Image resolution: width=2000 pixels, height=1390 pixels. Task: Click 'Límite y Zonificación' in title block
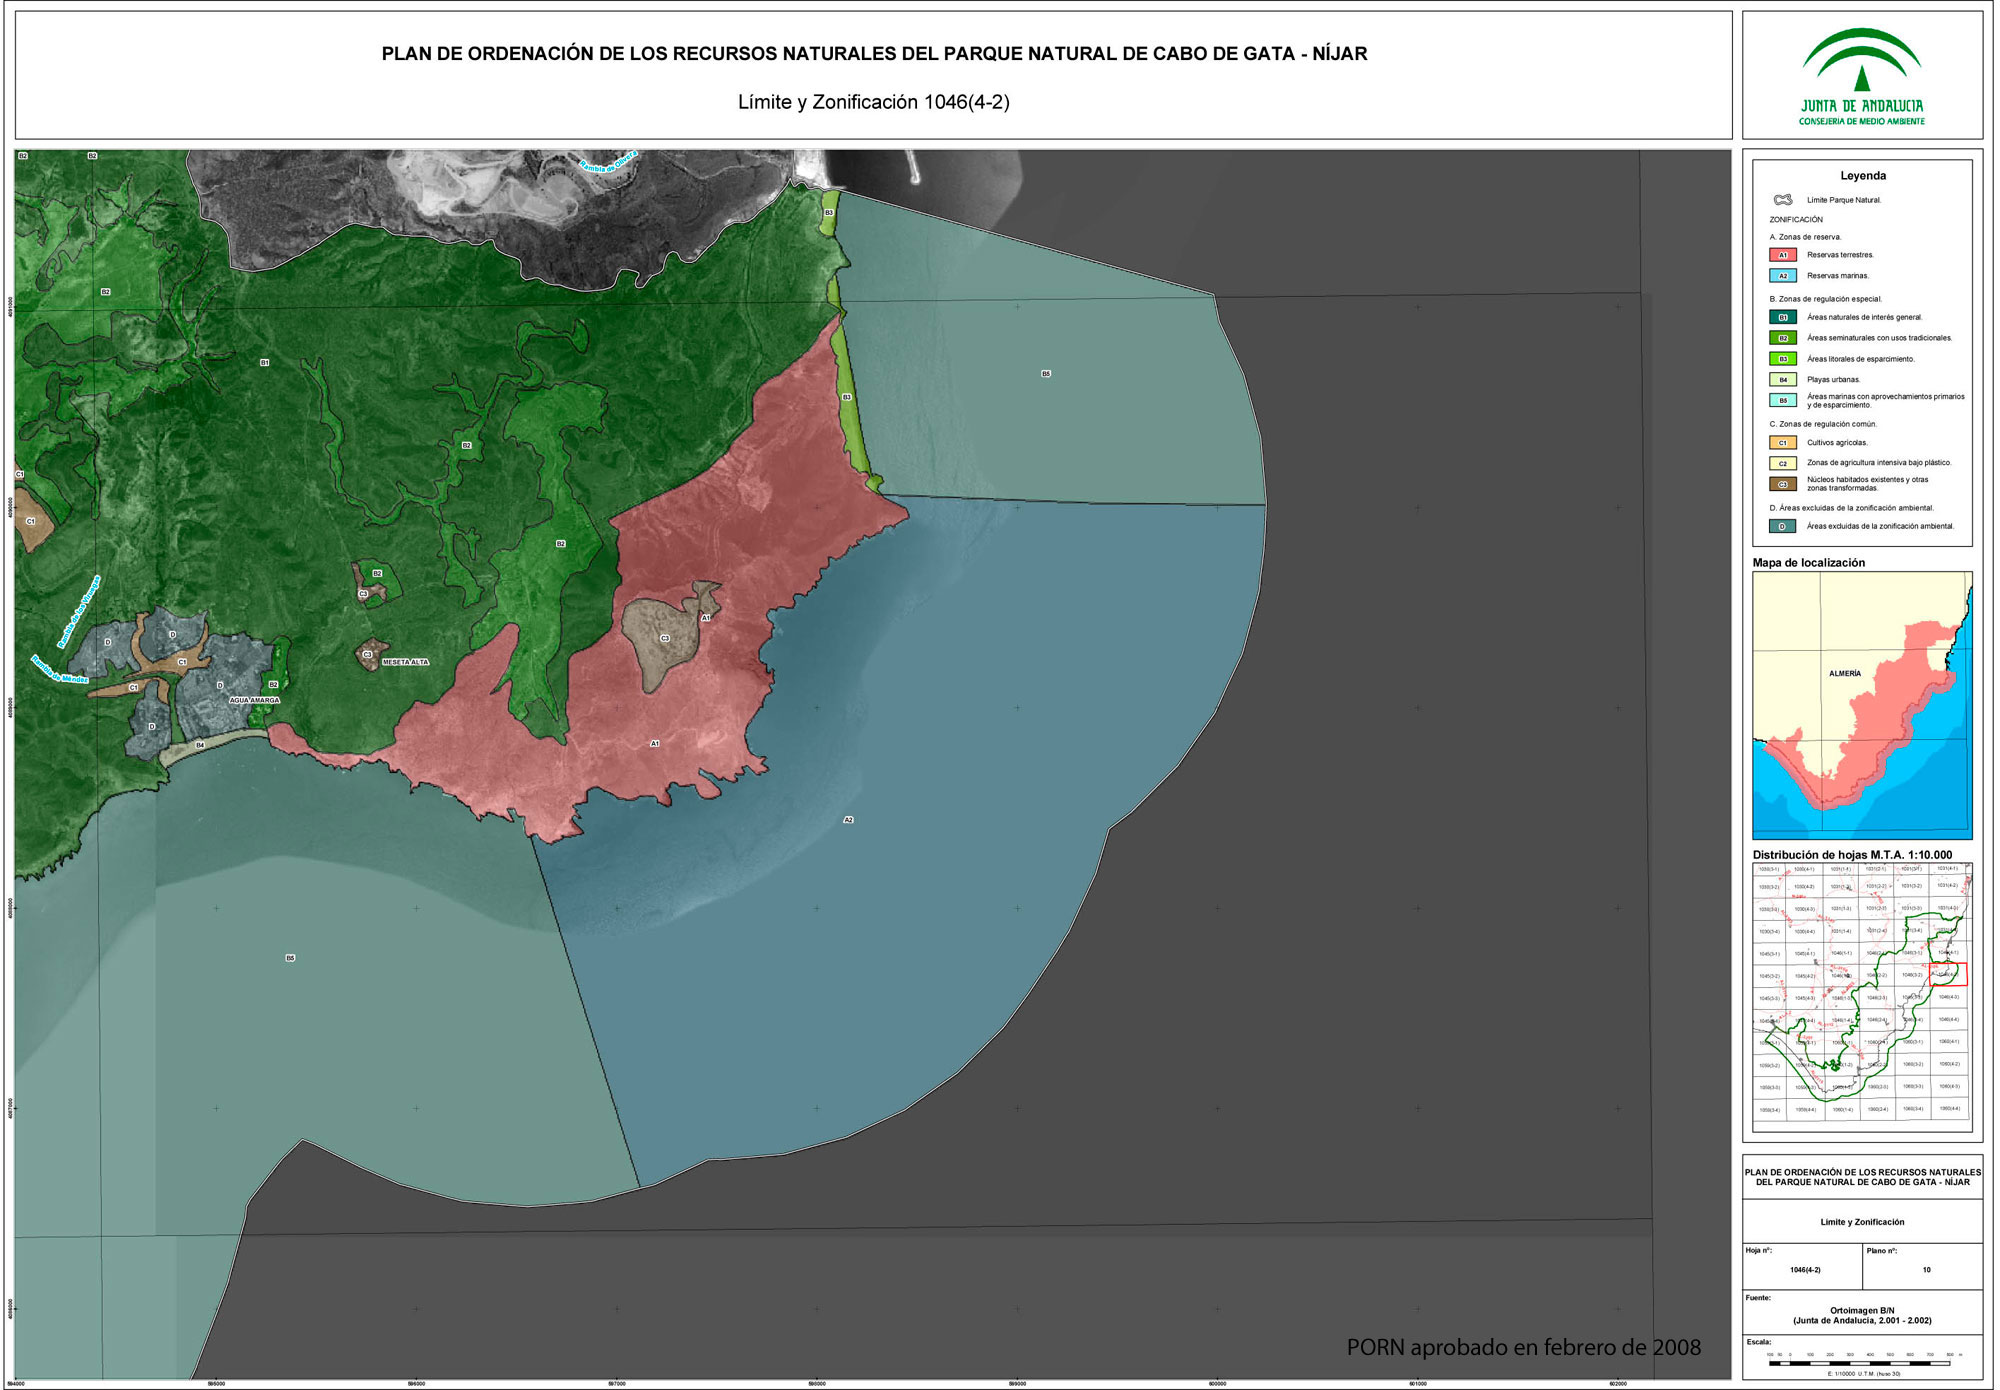(x=1862, y=1222)
